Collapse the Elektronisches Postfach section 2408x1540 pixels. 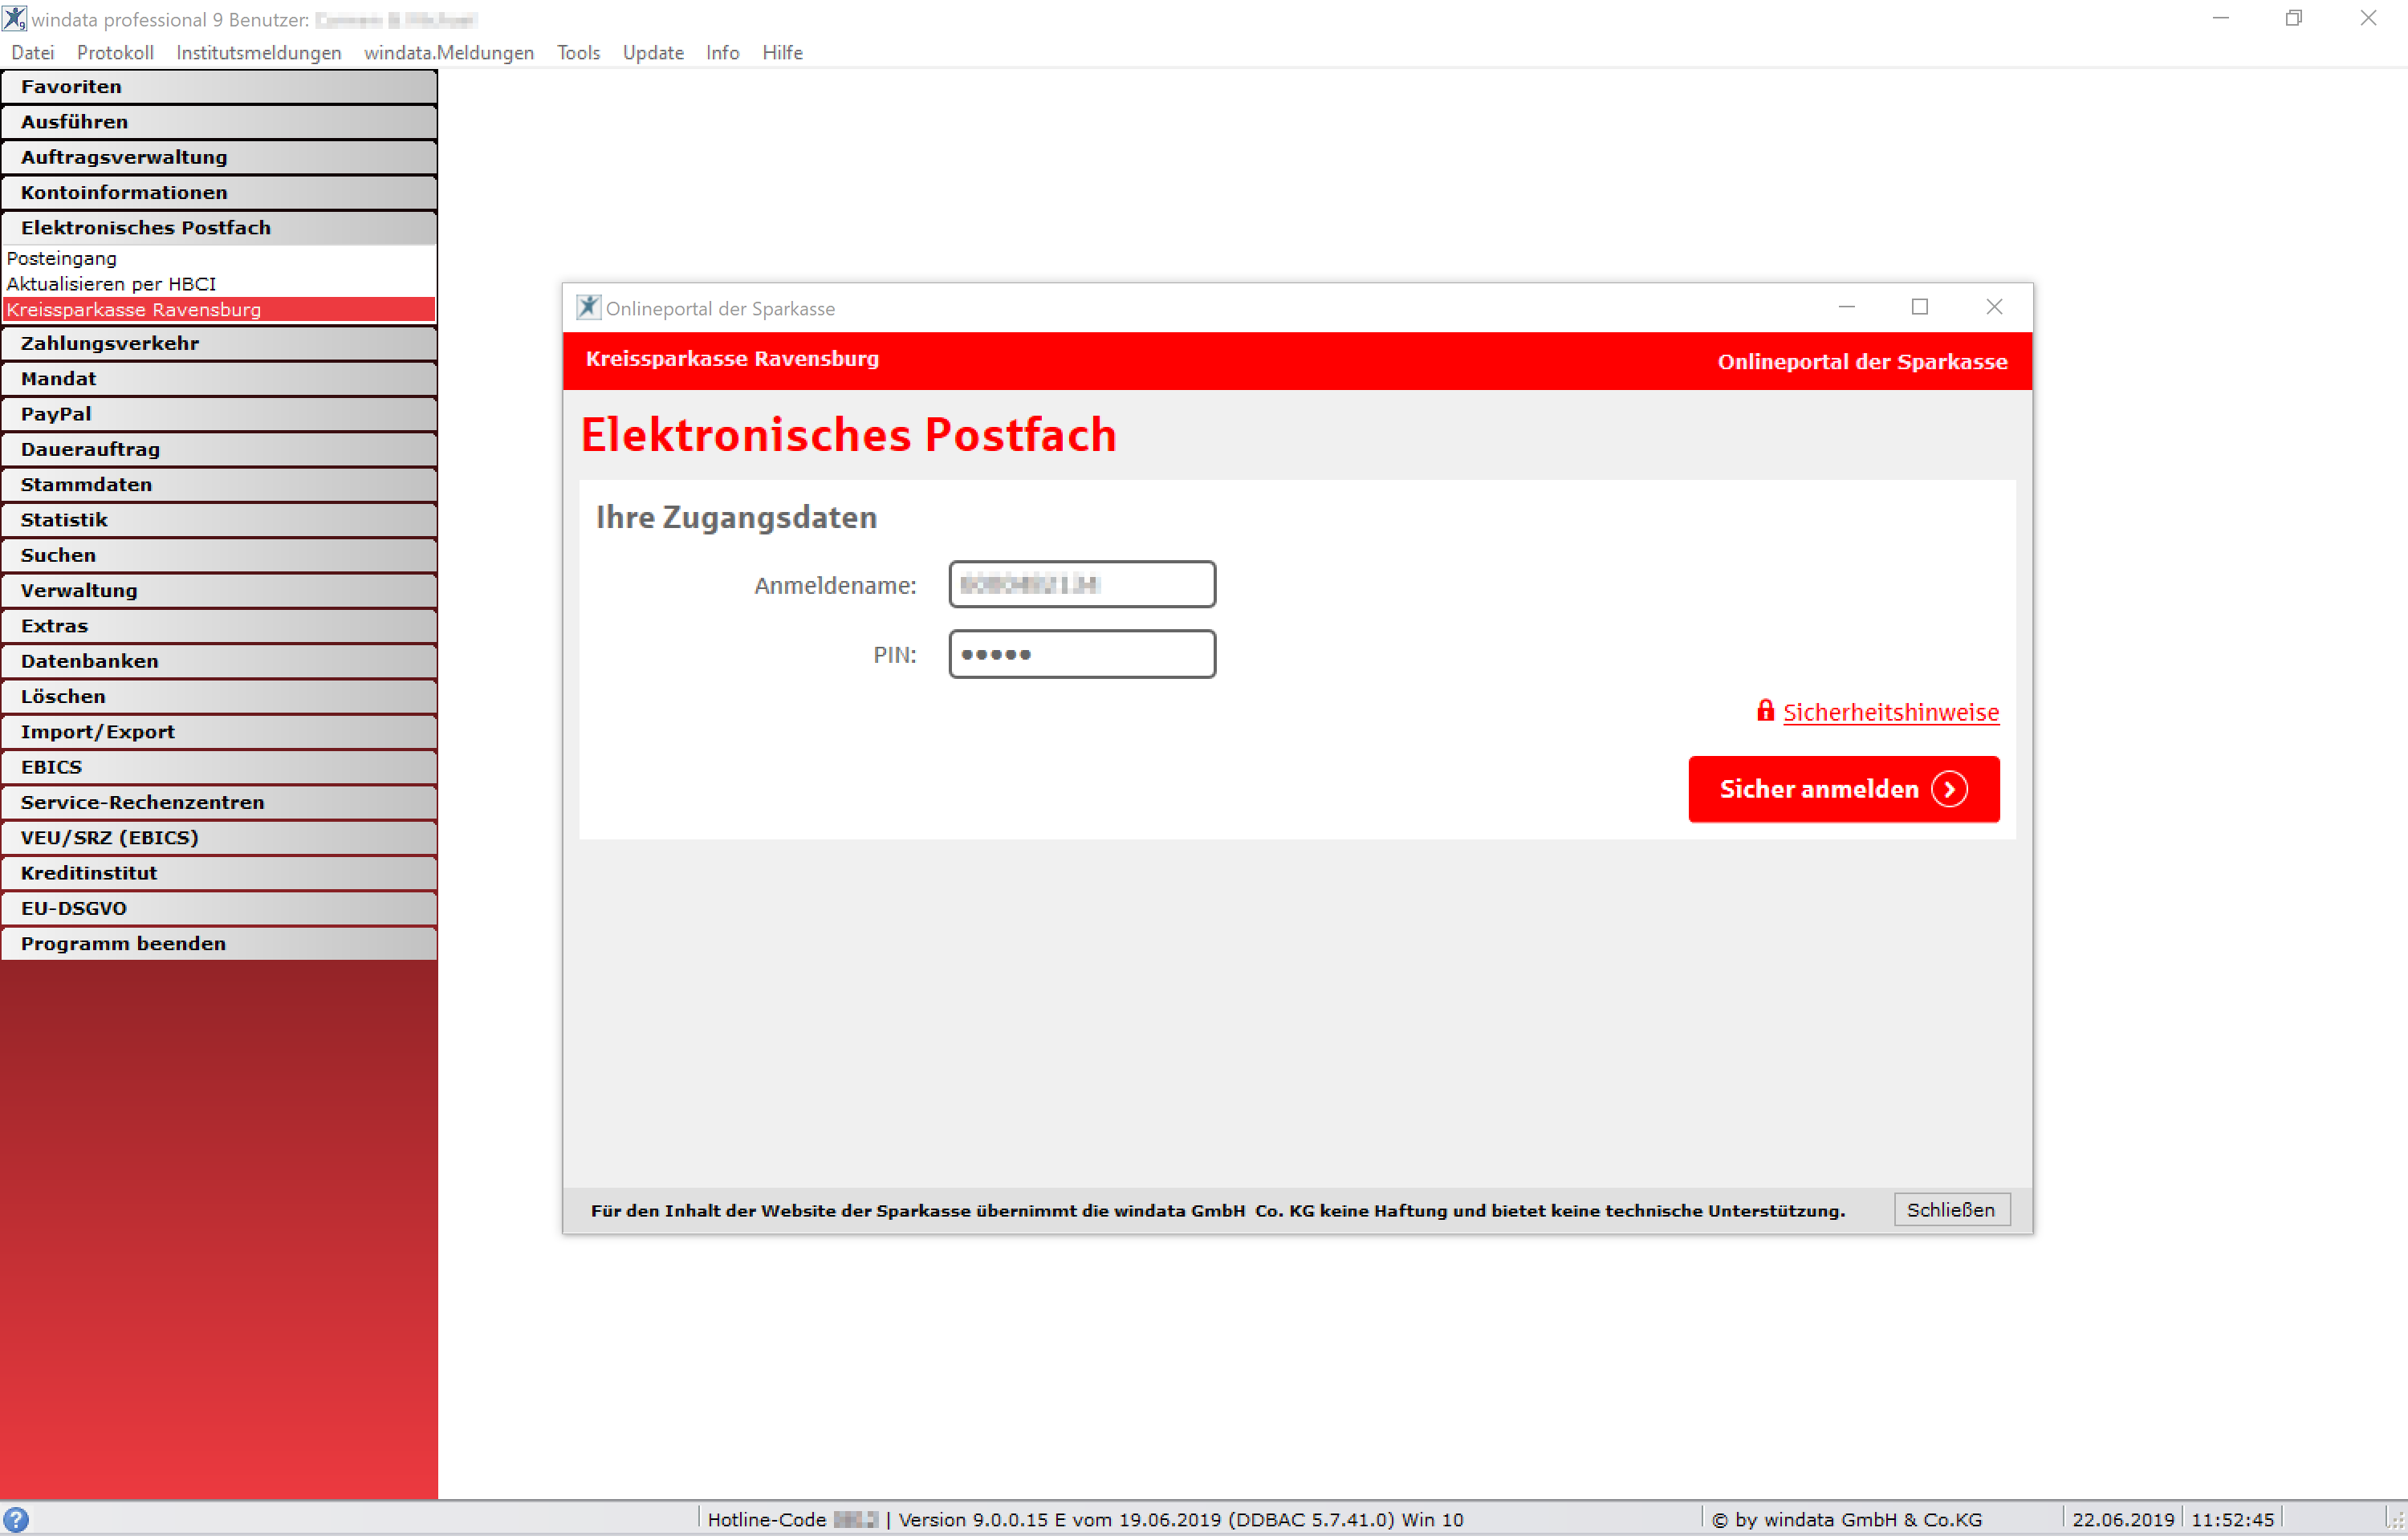tap(219, 228)
